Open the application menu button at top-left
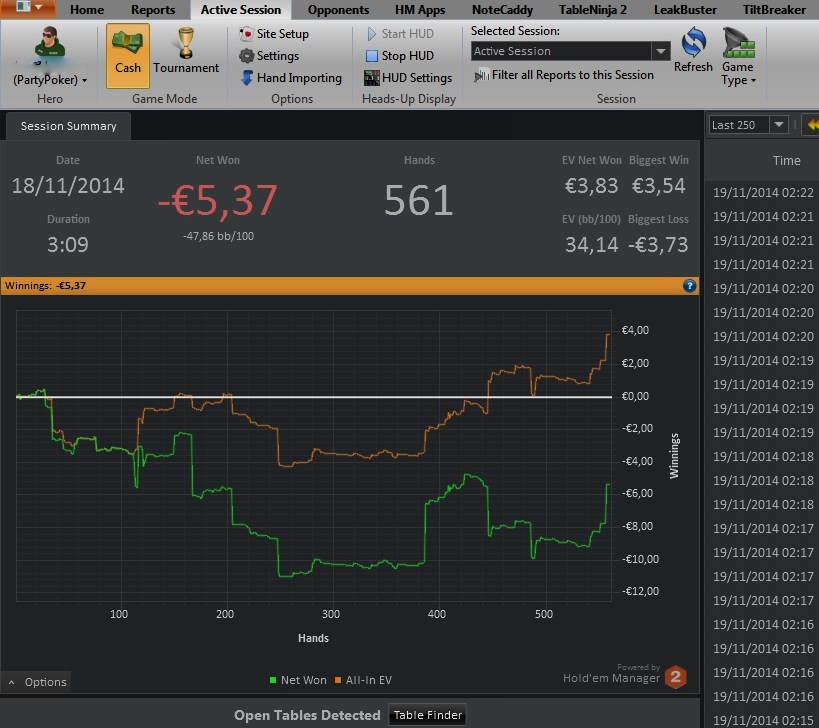Image resolution: width=819 pixels, height=728 pixels. point(27,8)
